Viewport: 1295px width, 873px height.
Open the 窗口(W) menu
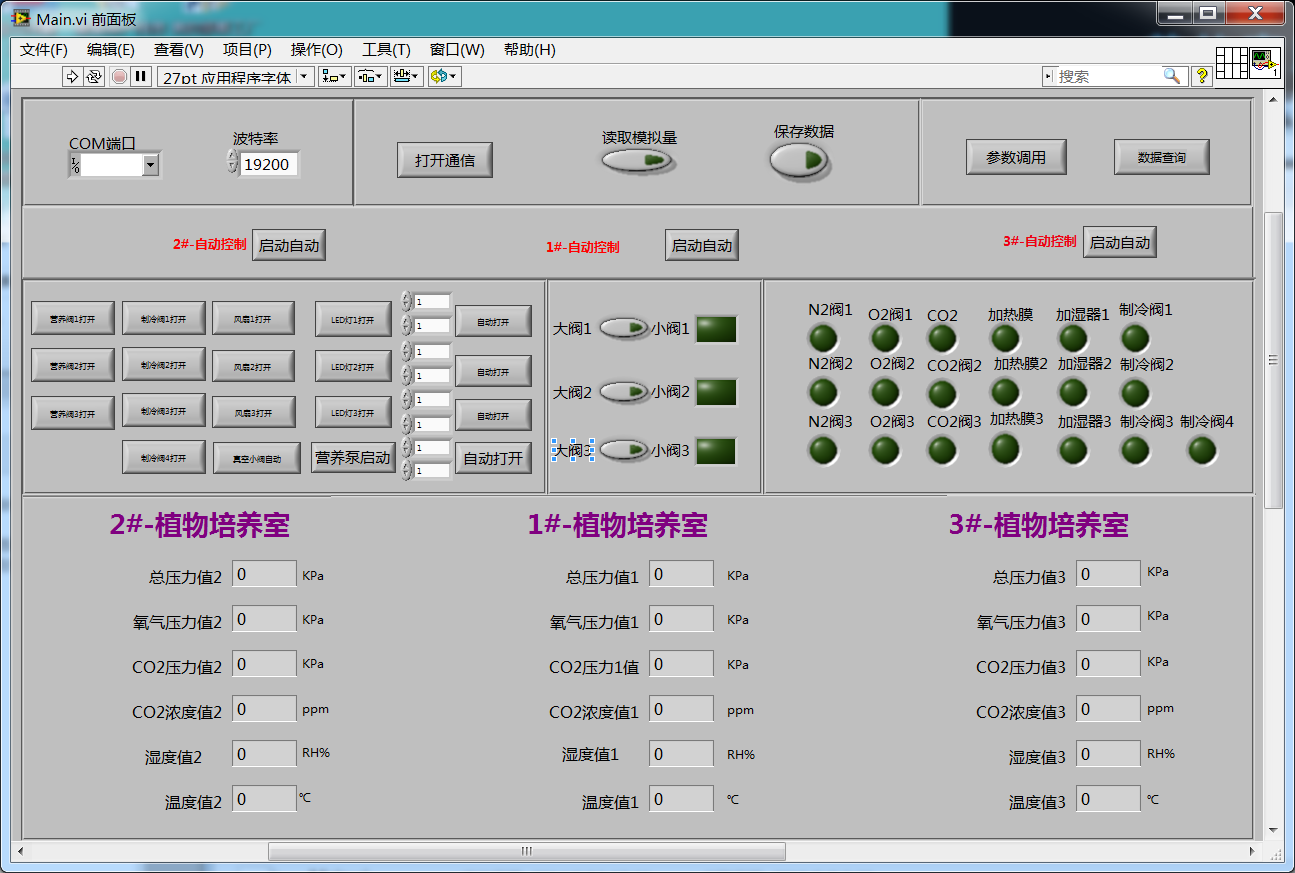457,50
